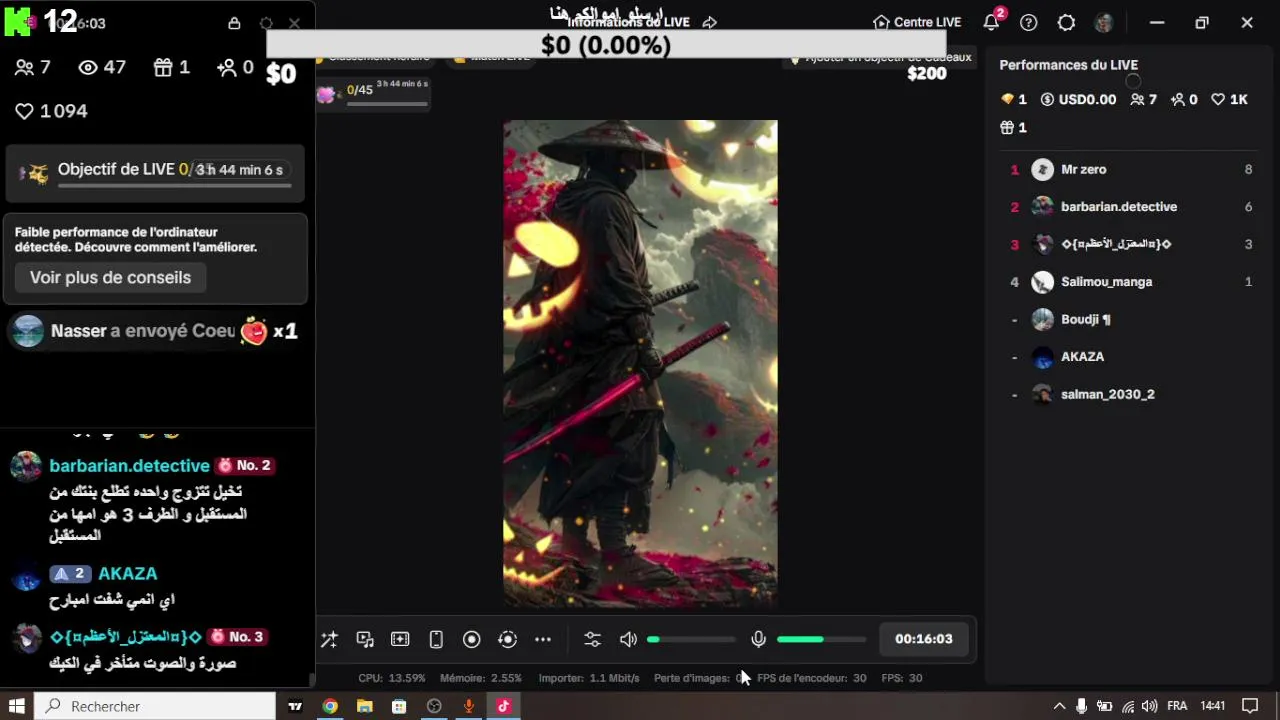Click the replay clip capture icon
Screen dimensions: 1280x720
click(x=507, y=639)
